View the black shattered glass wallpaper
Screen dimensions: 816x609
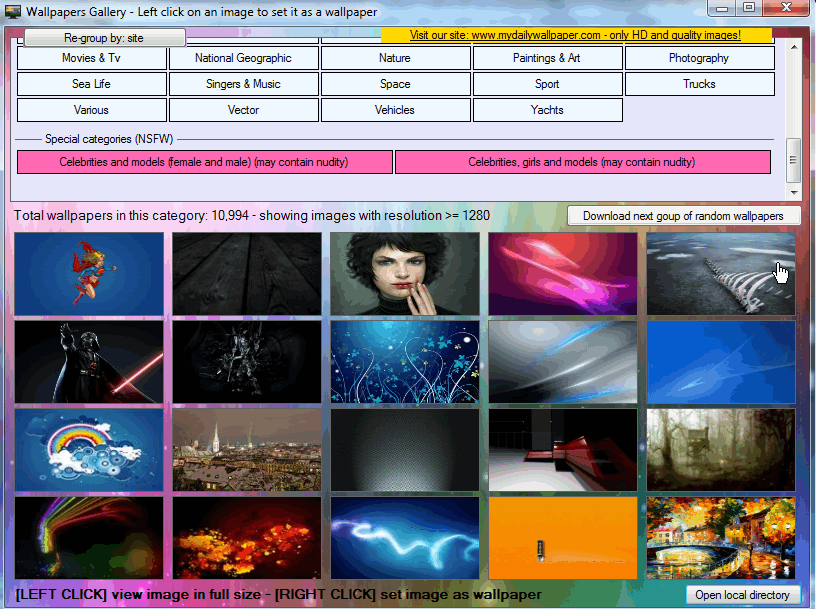pyautogui.click(x=247, y=362)
